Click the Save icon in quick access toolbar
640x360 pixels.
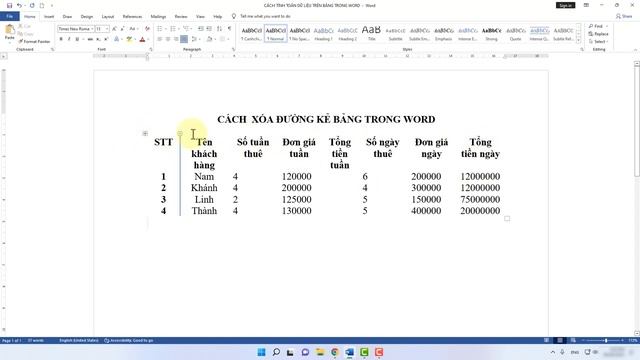pos(9,5)
